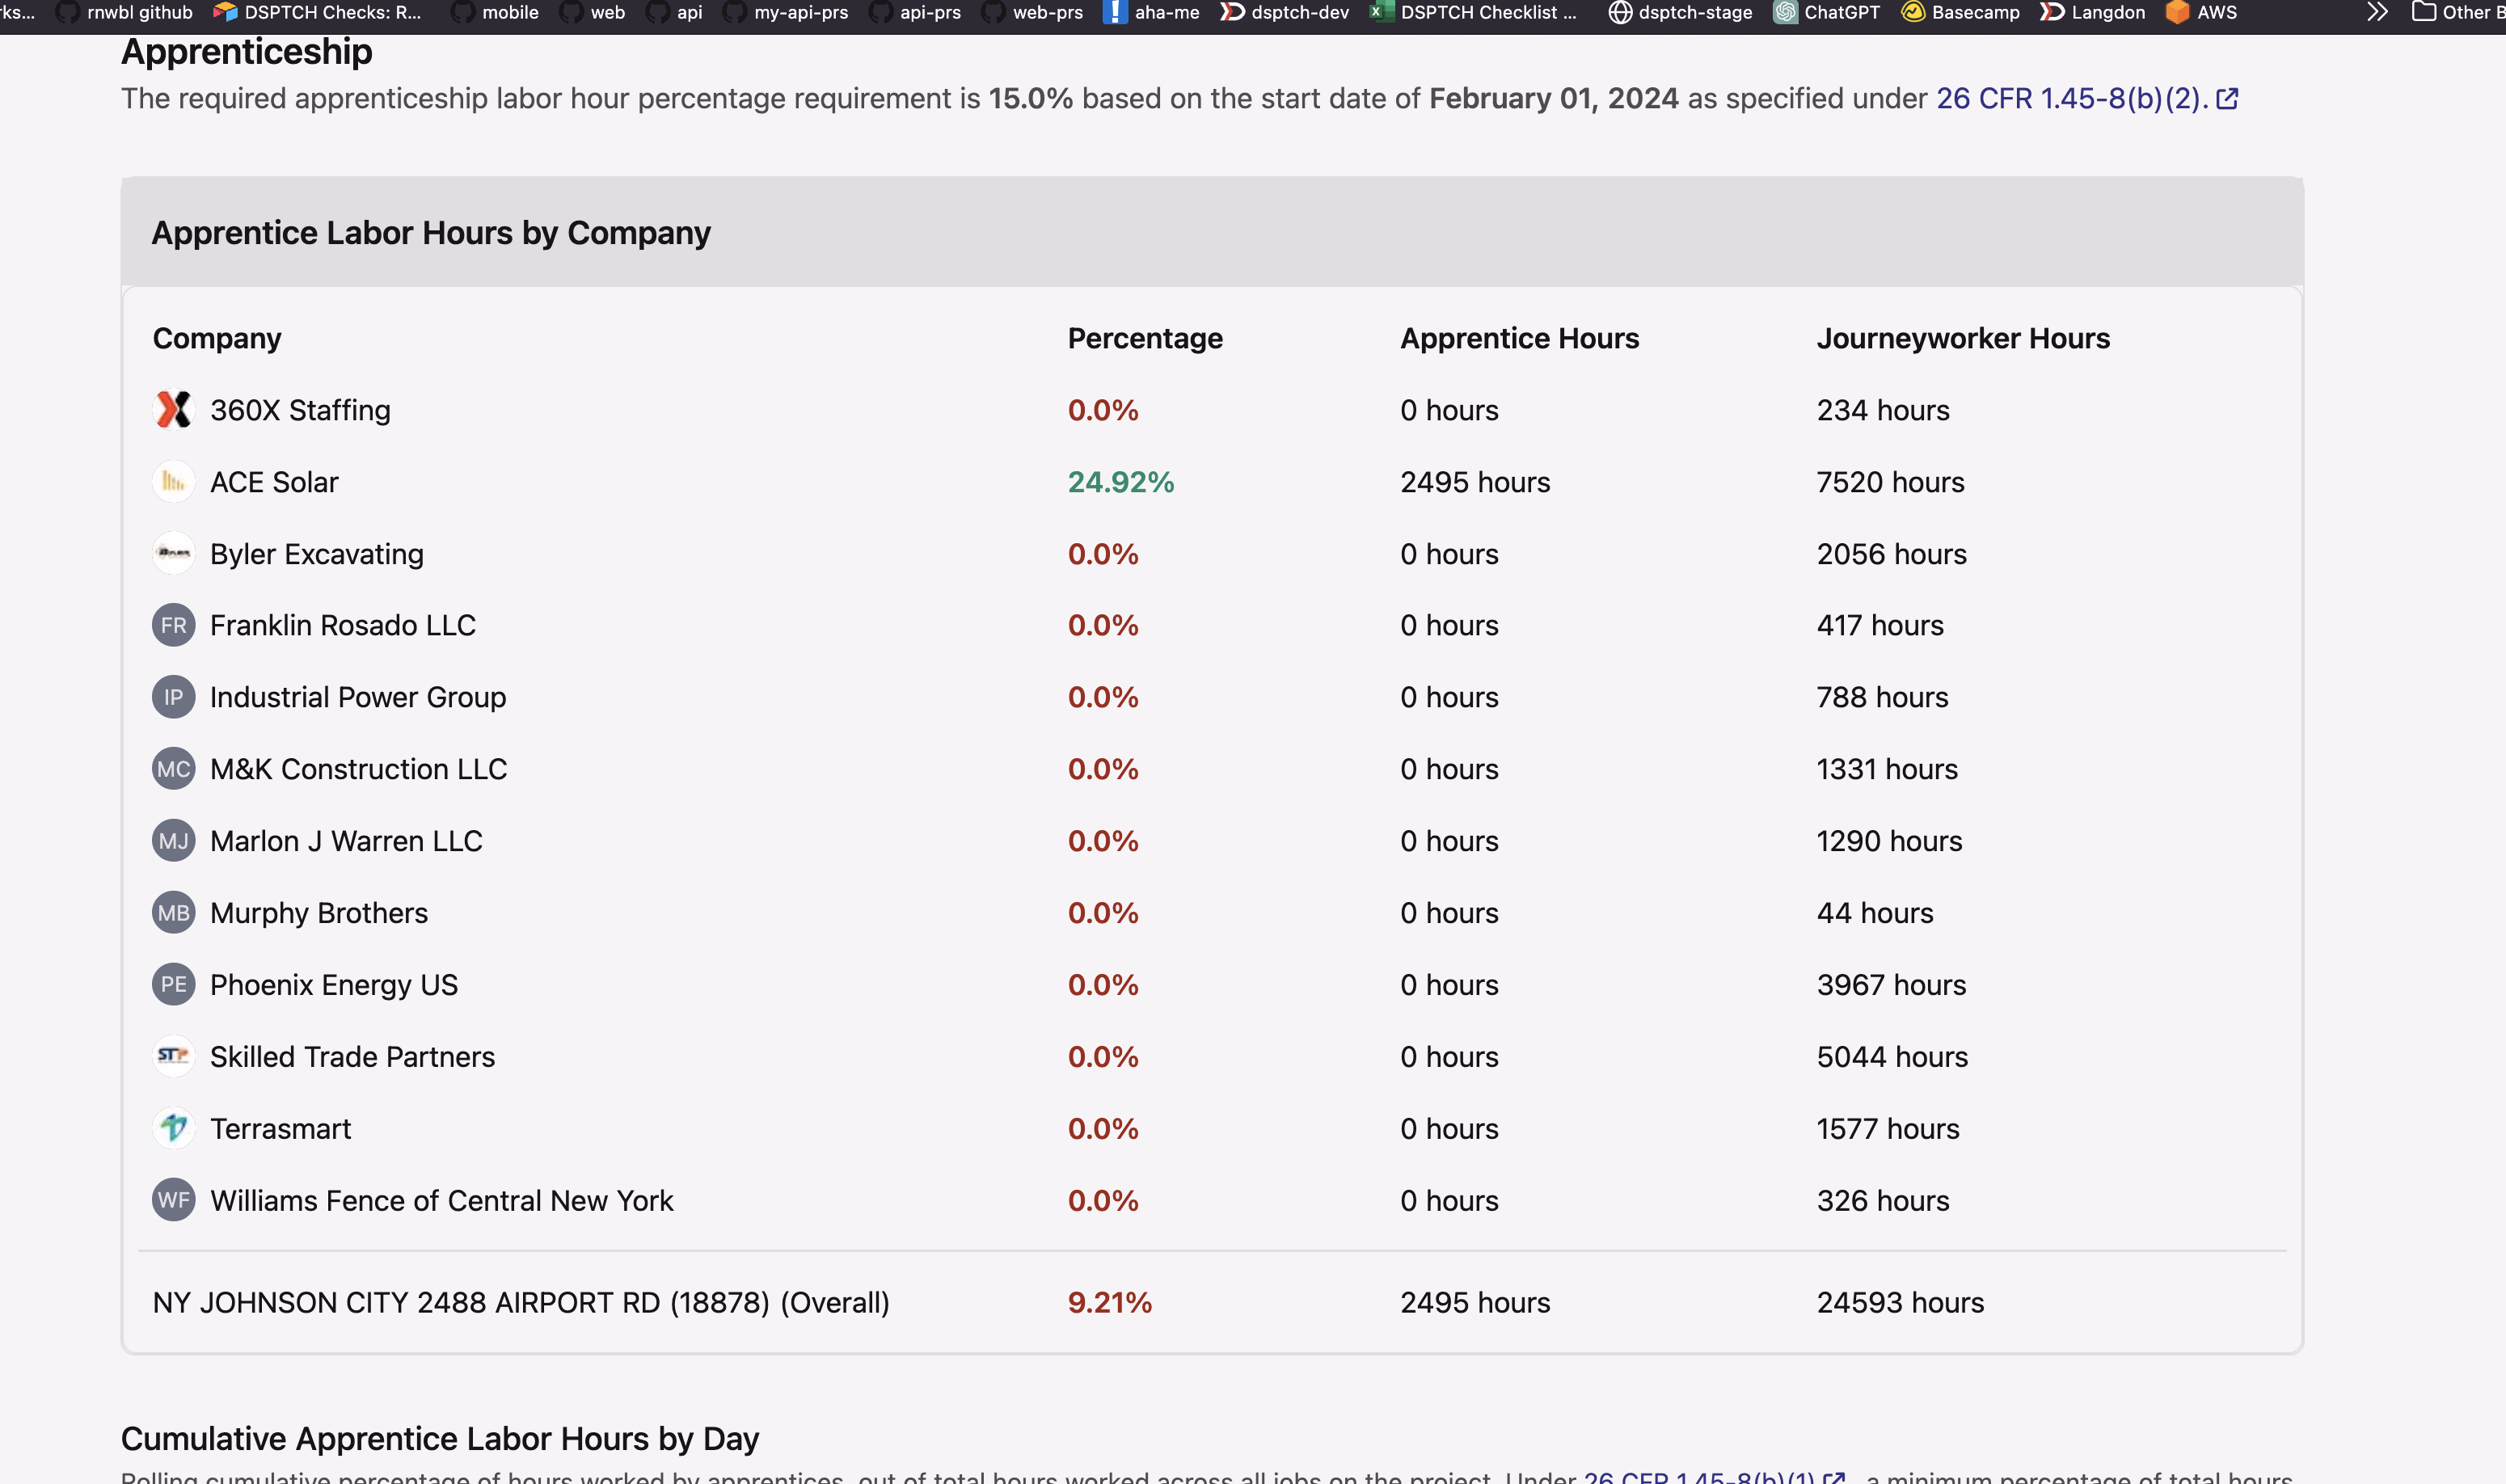Screen dimensions: 2506x1484
Task: Click the WF avatar for Williams Fence
Action: (173, 1200)
